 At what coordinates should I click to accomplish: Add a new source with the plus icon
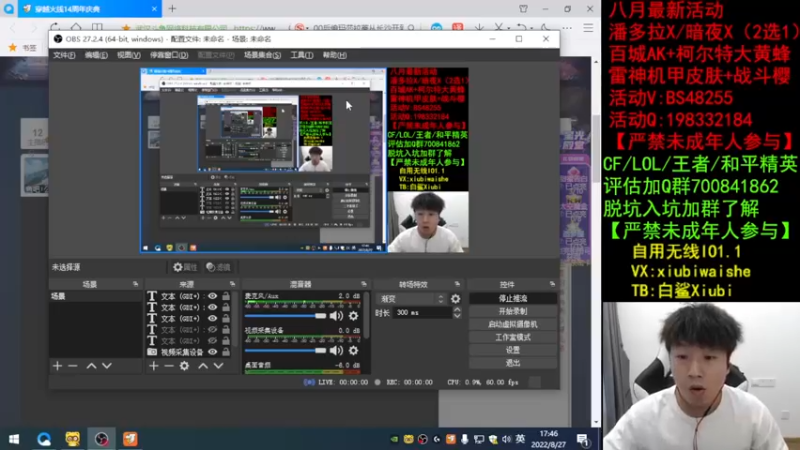154,366
